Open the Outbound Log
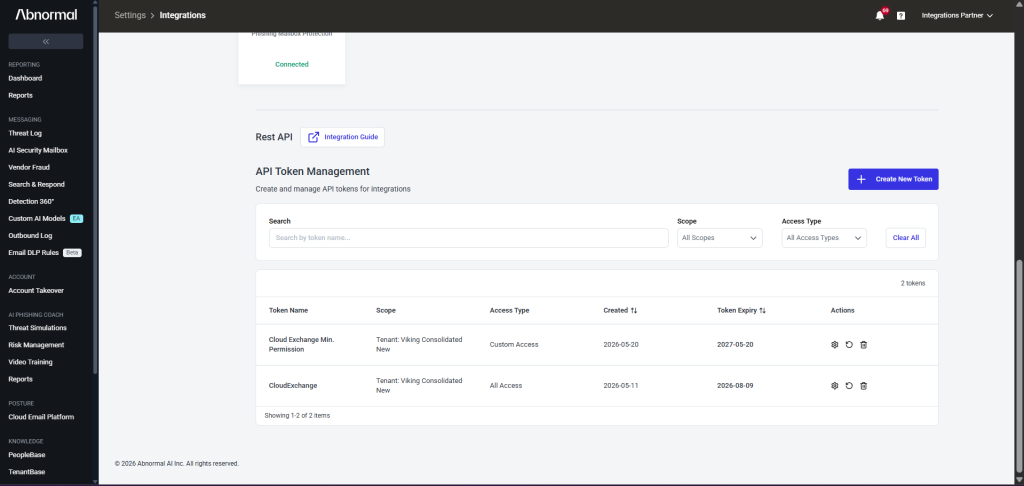The width and height of the screenshot is (1024, 486). [30, 235]
